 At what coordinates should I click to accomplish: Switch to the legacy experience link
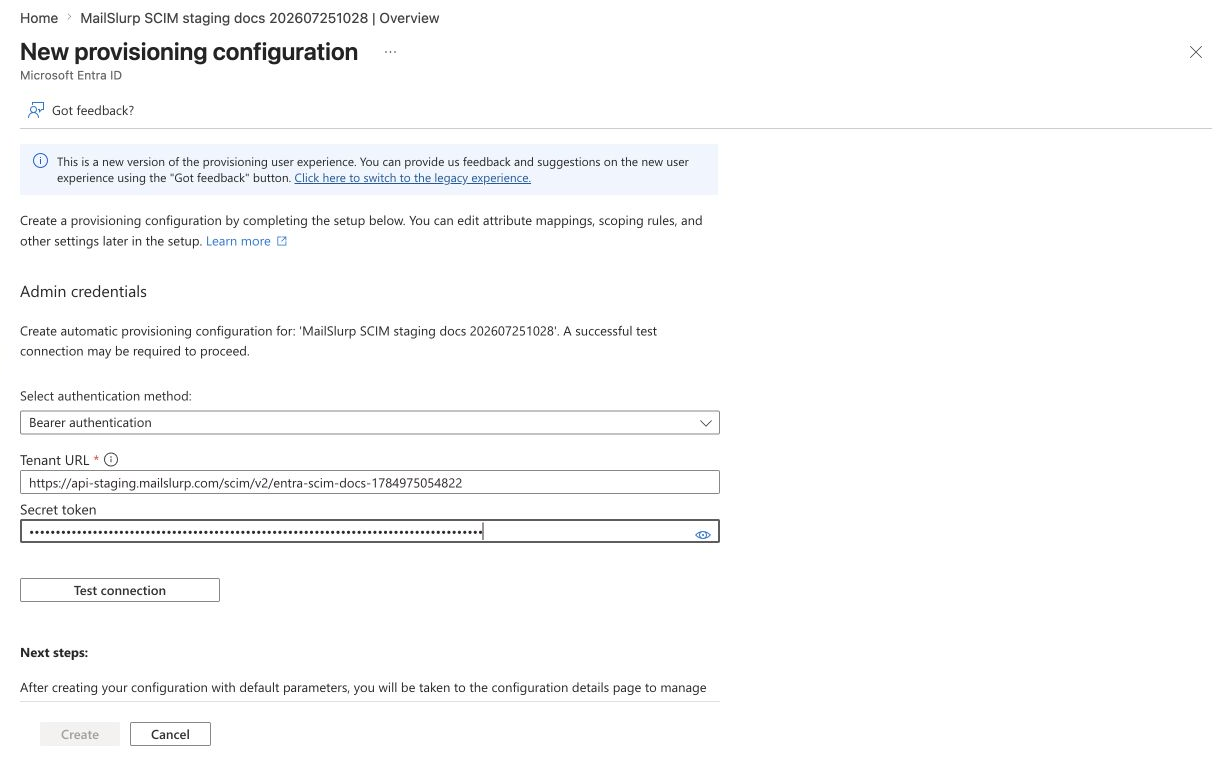tap(412, 178)
